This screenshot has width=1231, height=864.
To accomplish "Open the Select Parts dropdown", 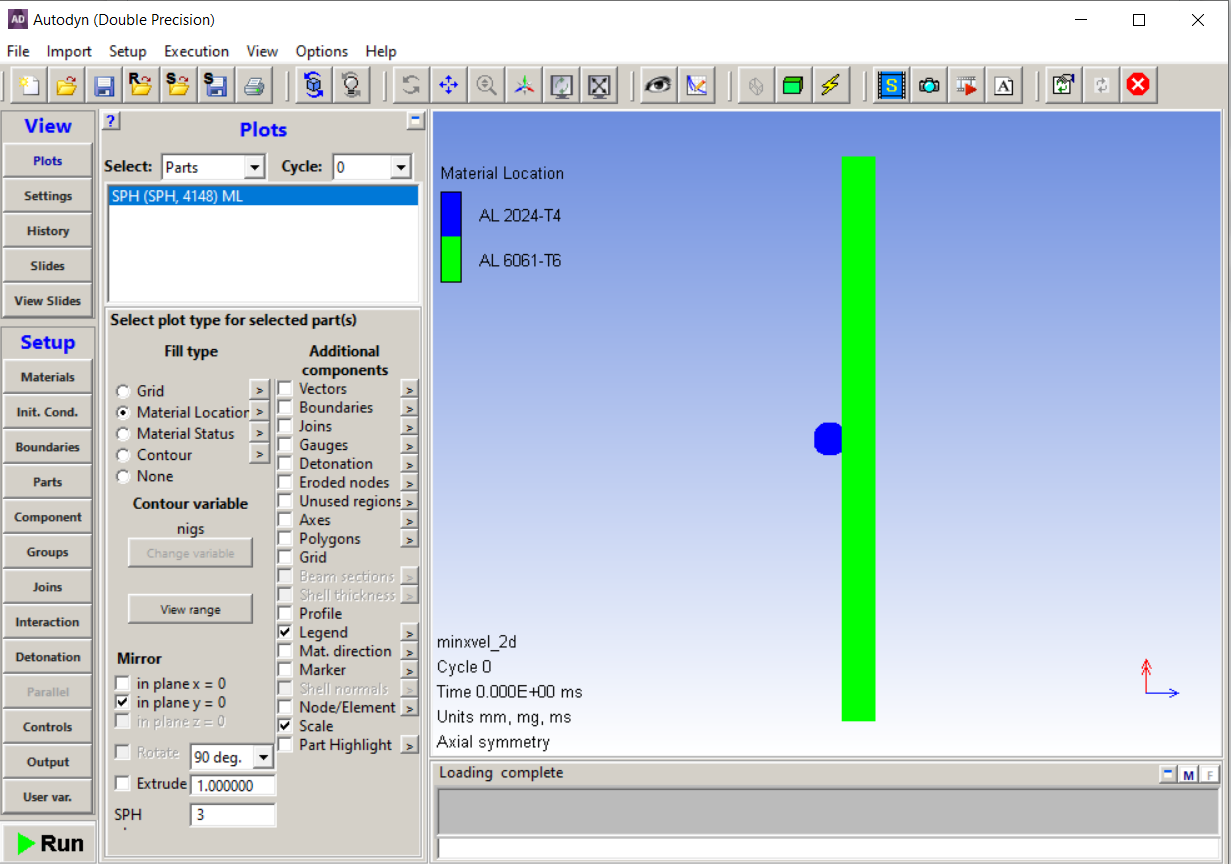I will click(255, 168).
